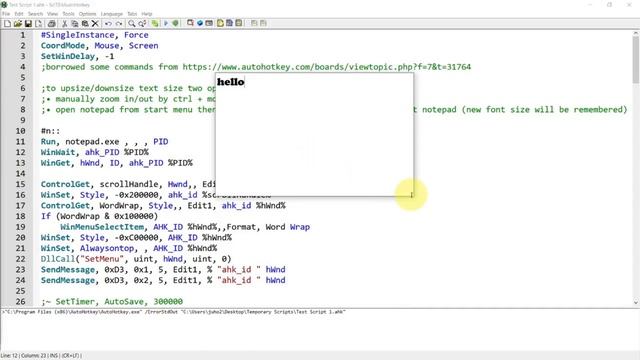Click 'WinSet, Alwaysontop' on line 21
The width and height of the screenshot is (640, 360).
(87, 248)
